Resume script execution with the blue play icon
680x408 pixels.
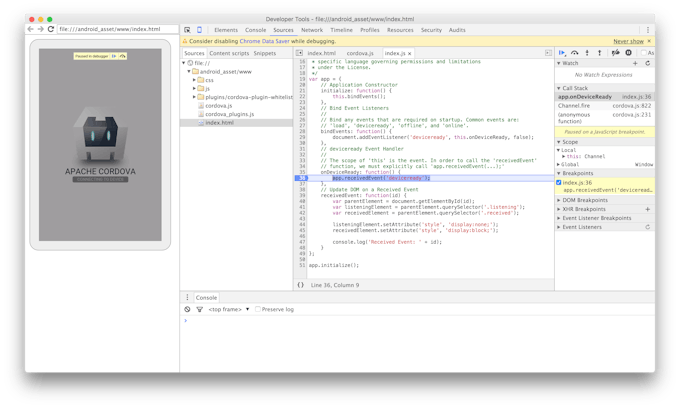pos(562,53)
